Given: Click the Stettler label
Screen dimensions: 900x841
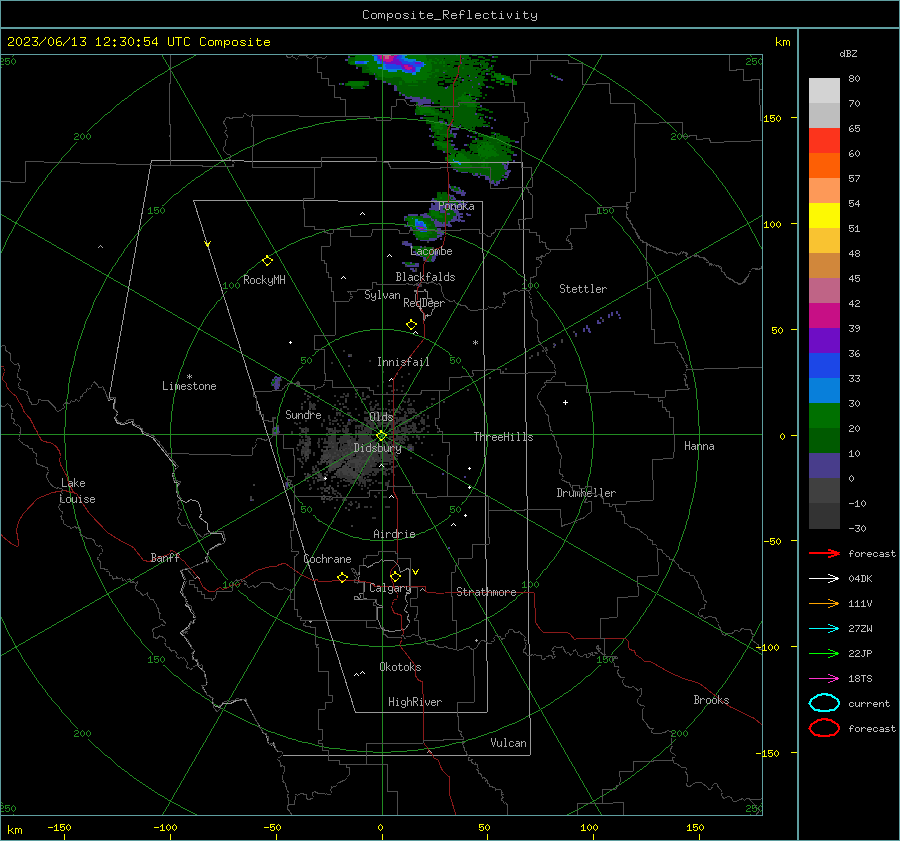Looking at the screenshot, I should 583,289.
